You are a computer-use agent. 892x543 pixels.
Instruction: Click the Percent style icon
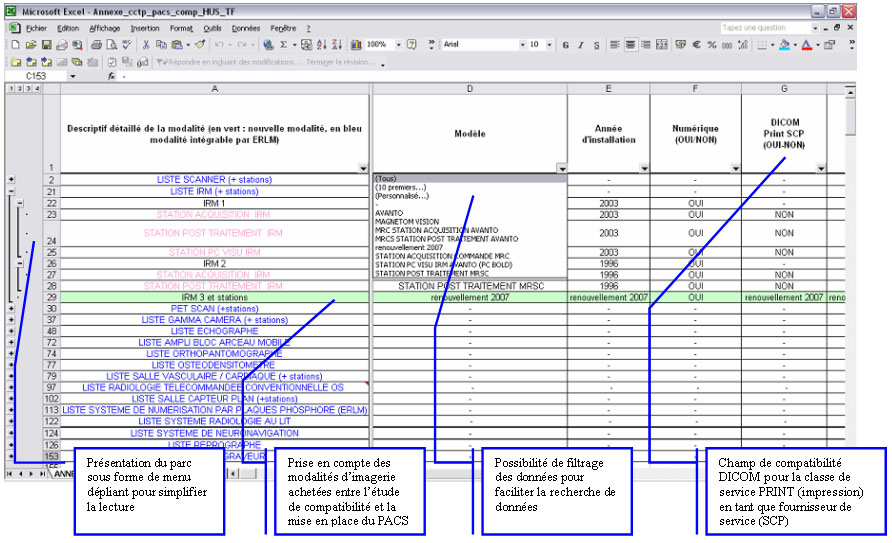(x=712, y=44)
